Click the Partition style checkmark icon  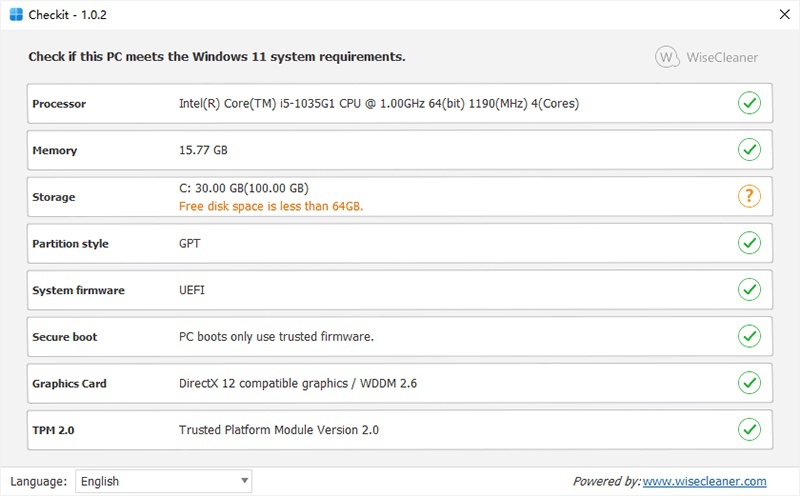click(x=749, y=243)
